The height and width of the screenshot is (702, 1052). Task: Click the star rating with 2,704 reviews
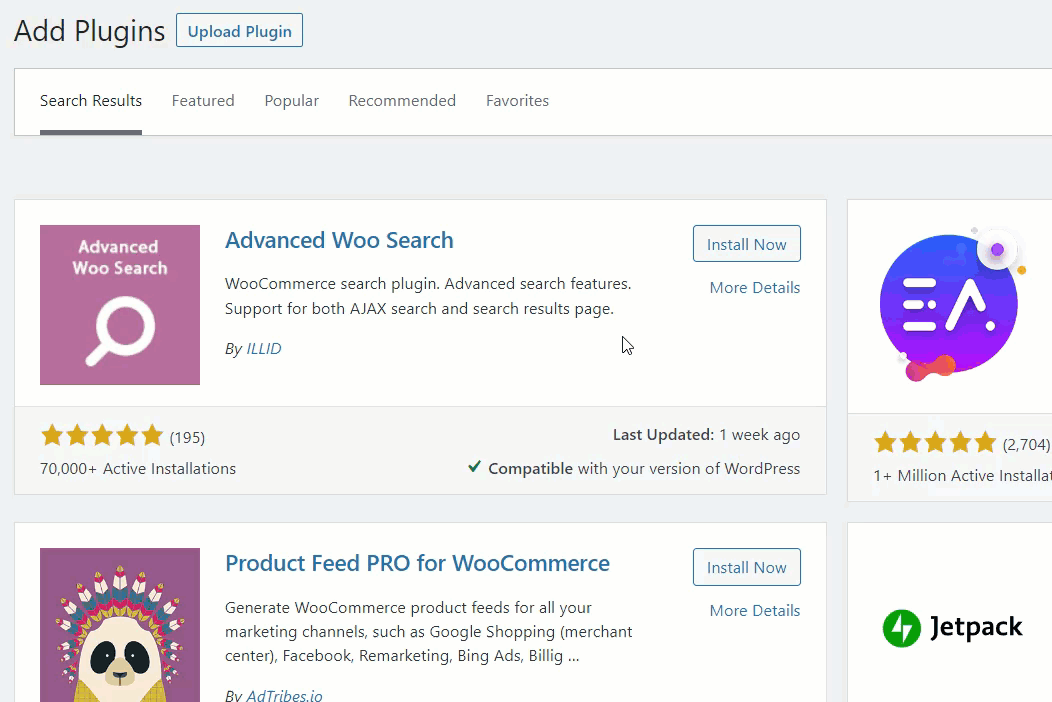935,443
